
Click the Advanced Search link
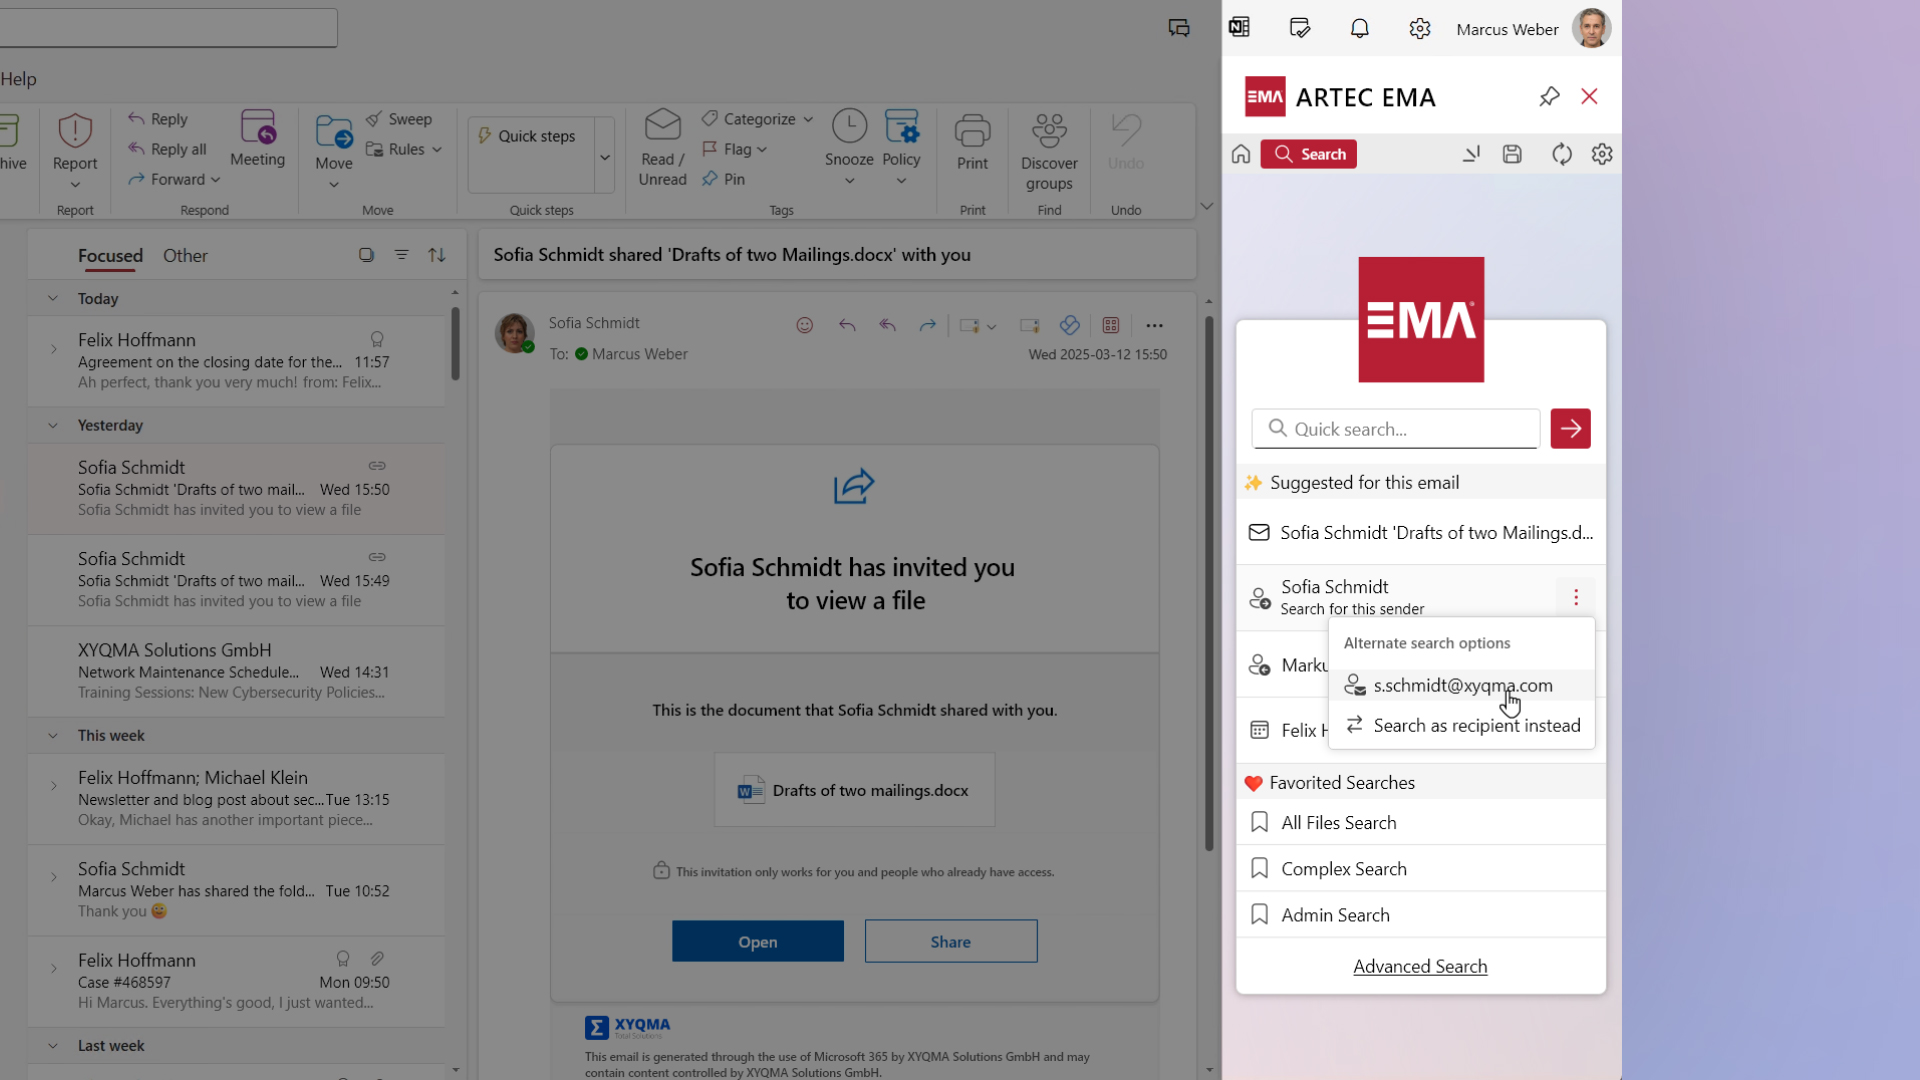coord(1420,967)
